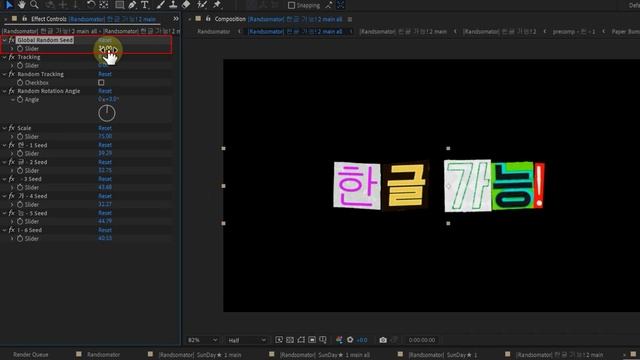Select the Puppet Pin tool
The height and width of the screenshot is (360, 640).
point(217,5)
